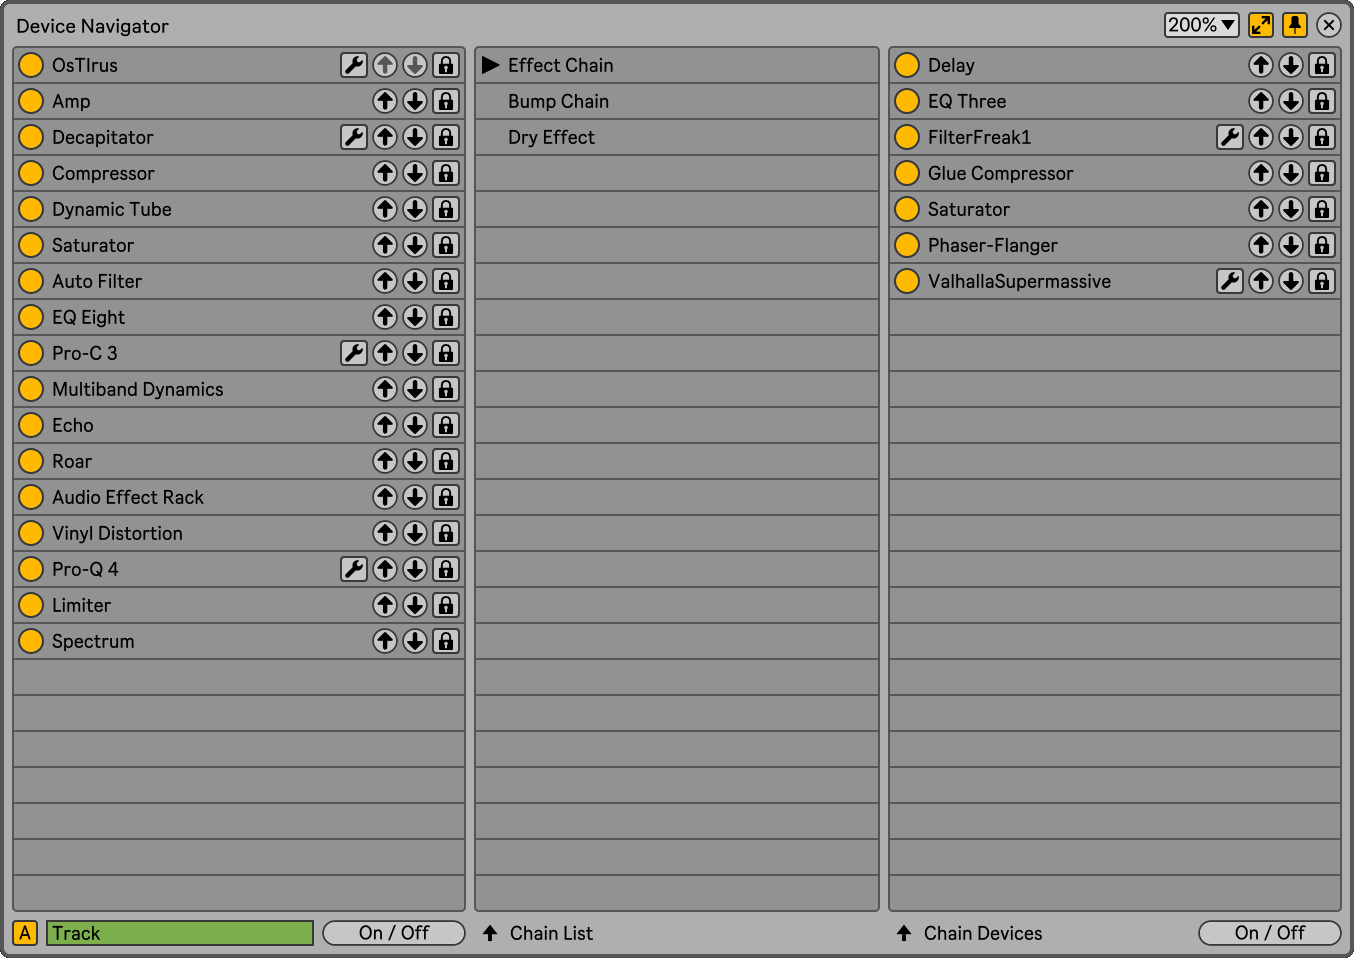The image size is (1354, 958).
Task: Lock the Pro-Q 4 device
Action: (x=446, y=569)
